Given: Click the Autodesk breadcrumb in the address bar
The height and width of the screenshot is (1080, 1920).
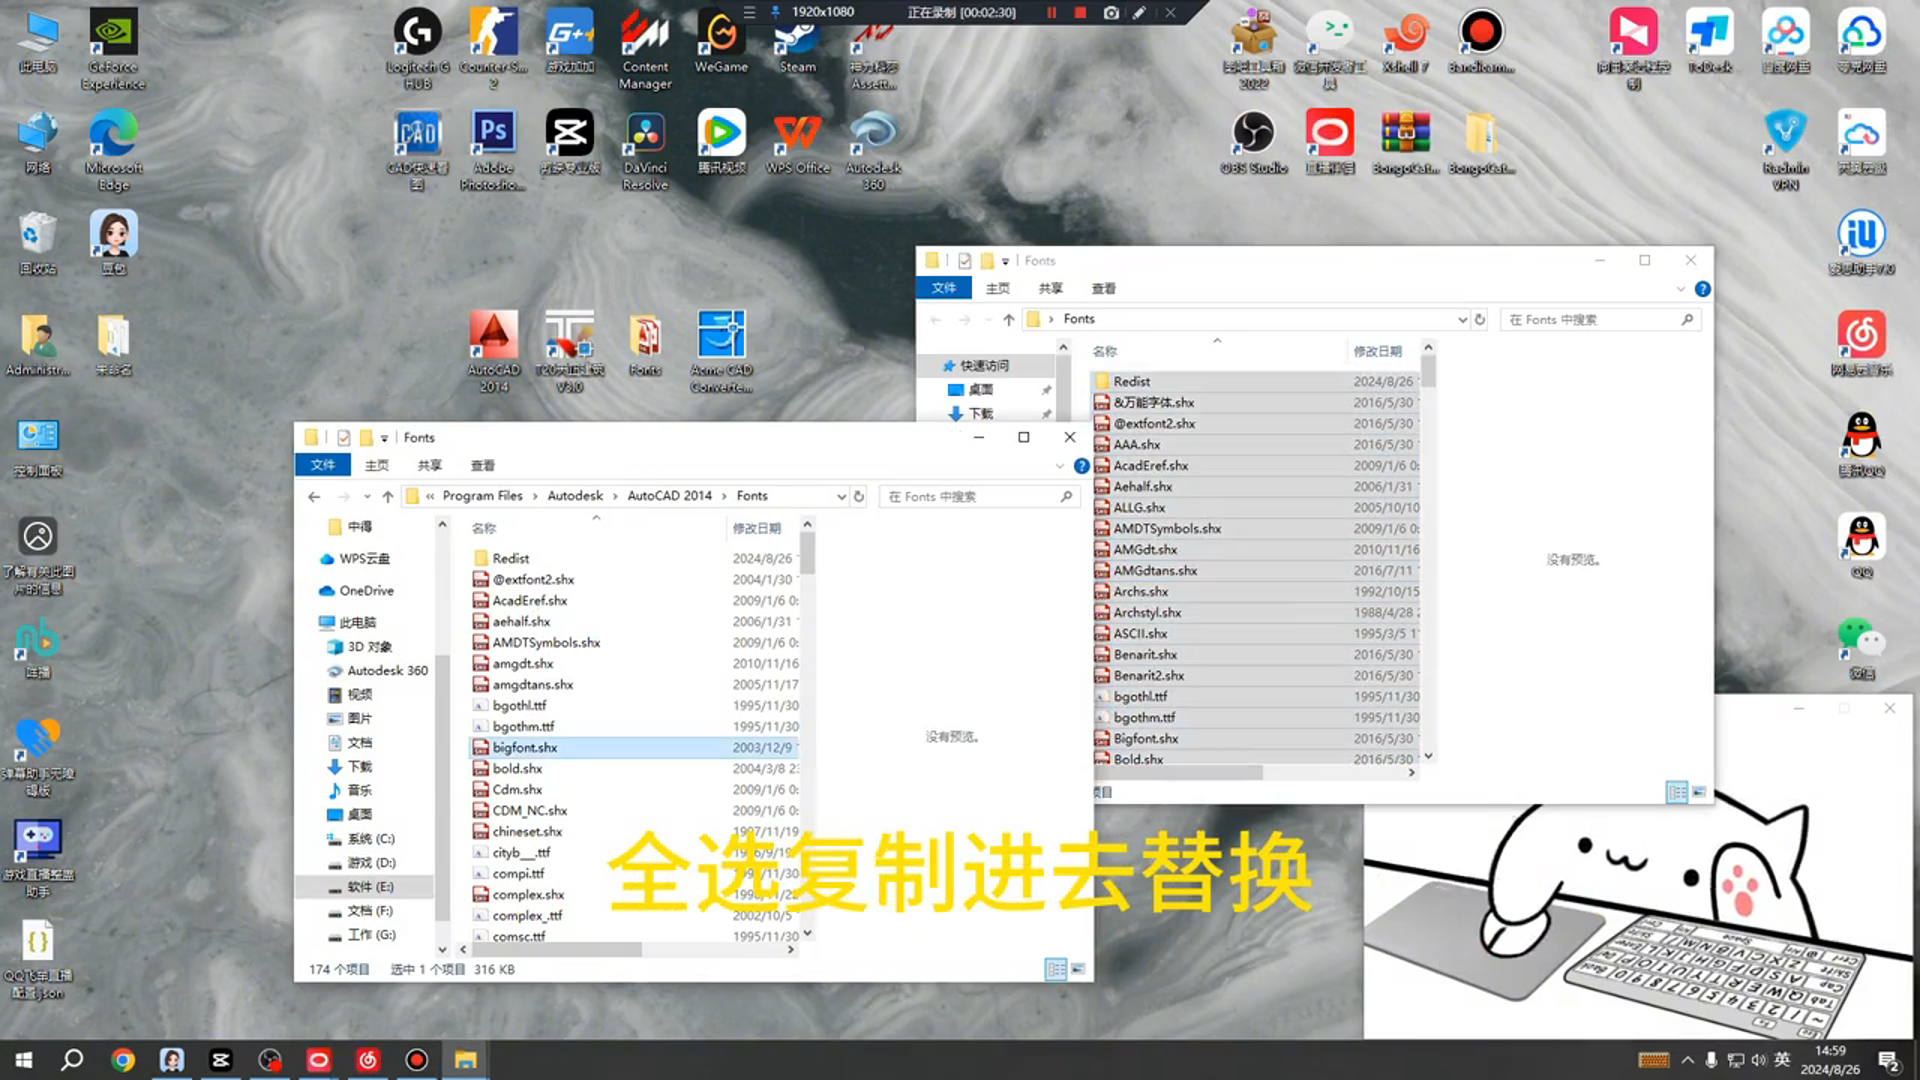Looking at the screenshot, I should pyautogui.click(x=575, y=496).
